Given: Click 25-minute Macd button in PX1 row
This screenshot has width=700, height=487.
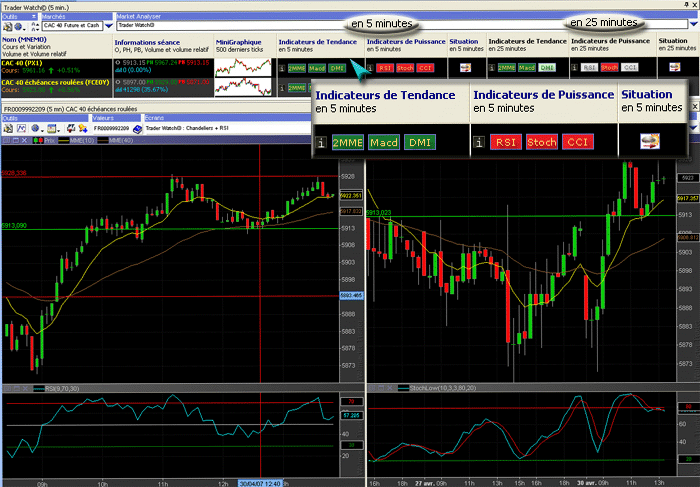Looking at the screenshot, I should 527,68.
